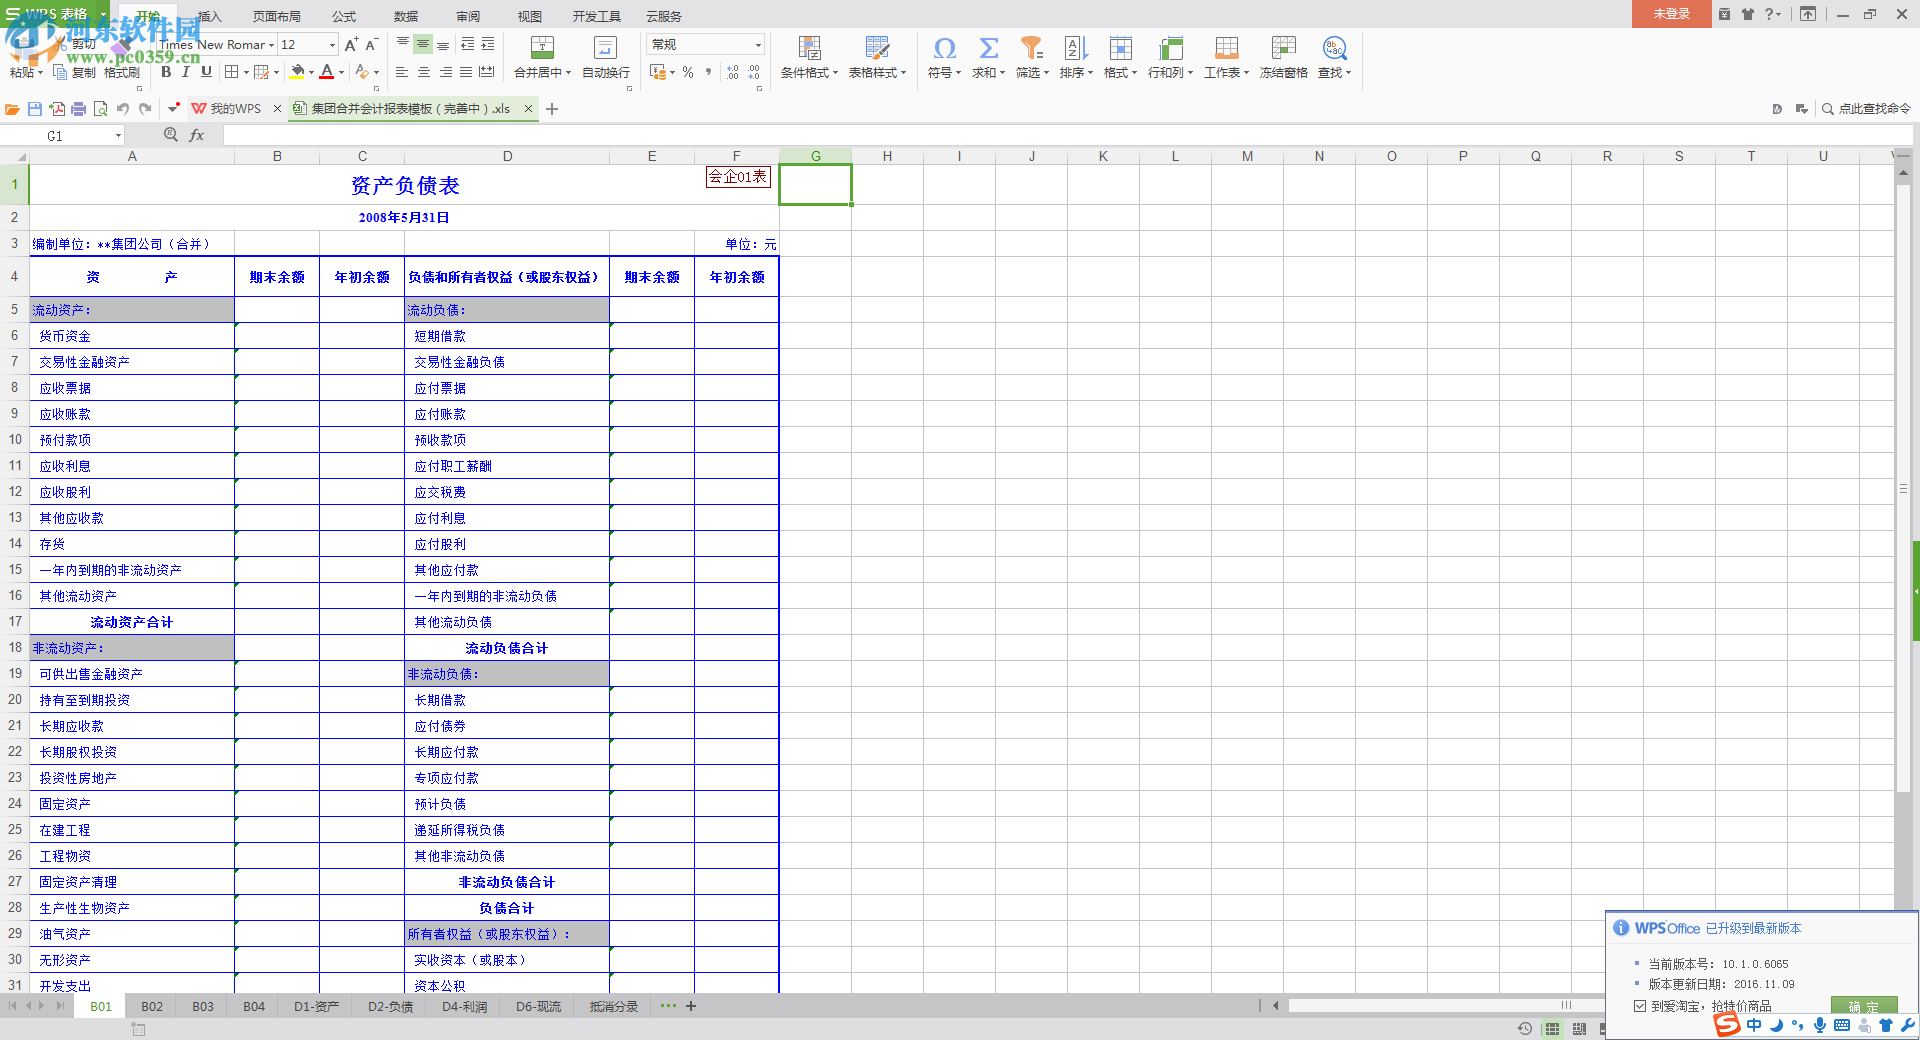
Task: Click the Open file folder icon
Action: coord(12,109)
